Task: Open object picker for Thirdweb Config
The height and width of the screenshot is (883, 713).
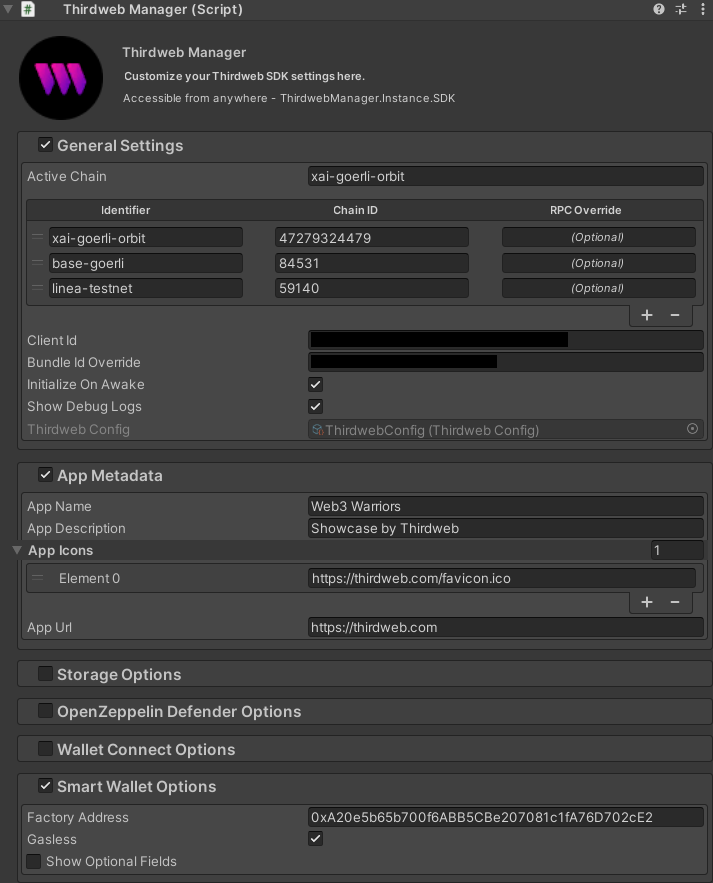Action: (x=692, y=429)
